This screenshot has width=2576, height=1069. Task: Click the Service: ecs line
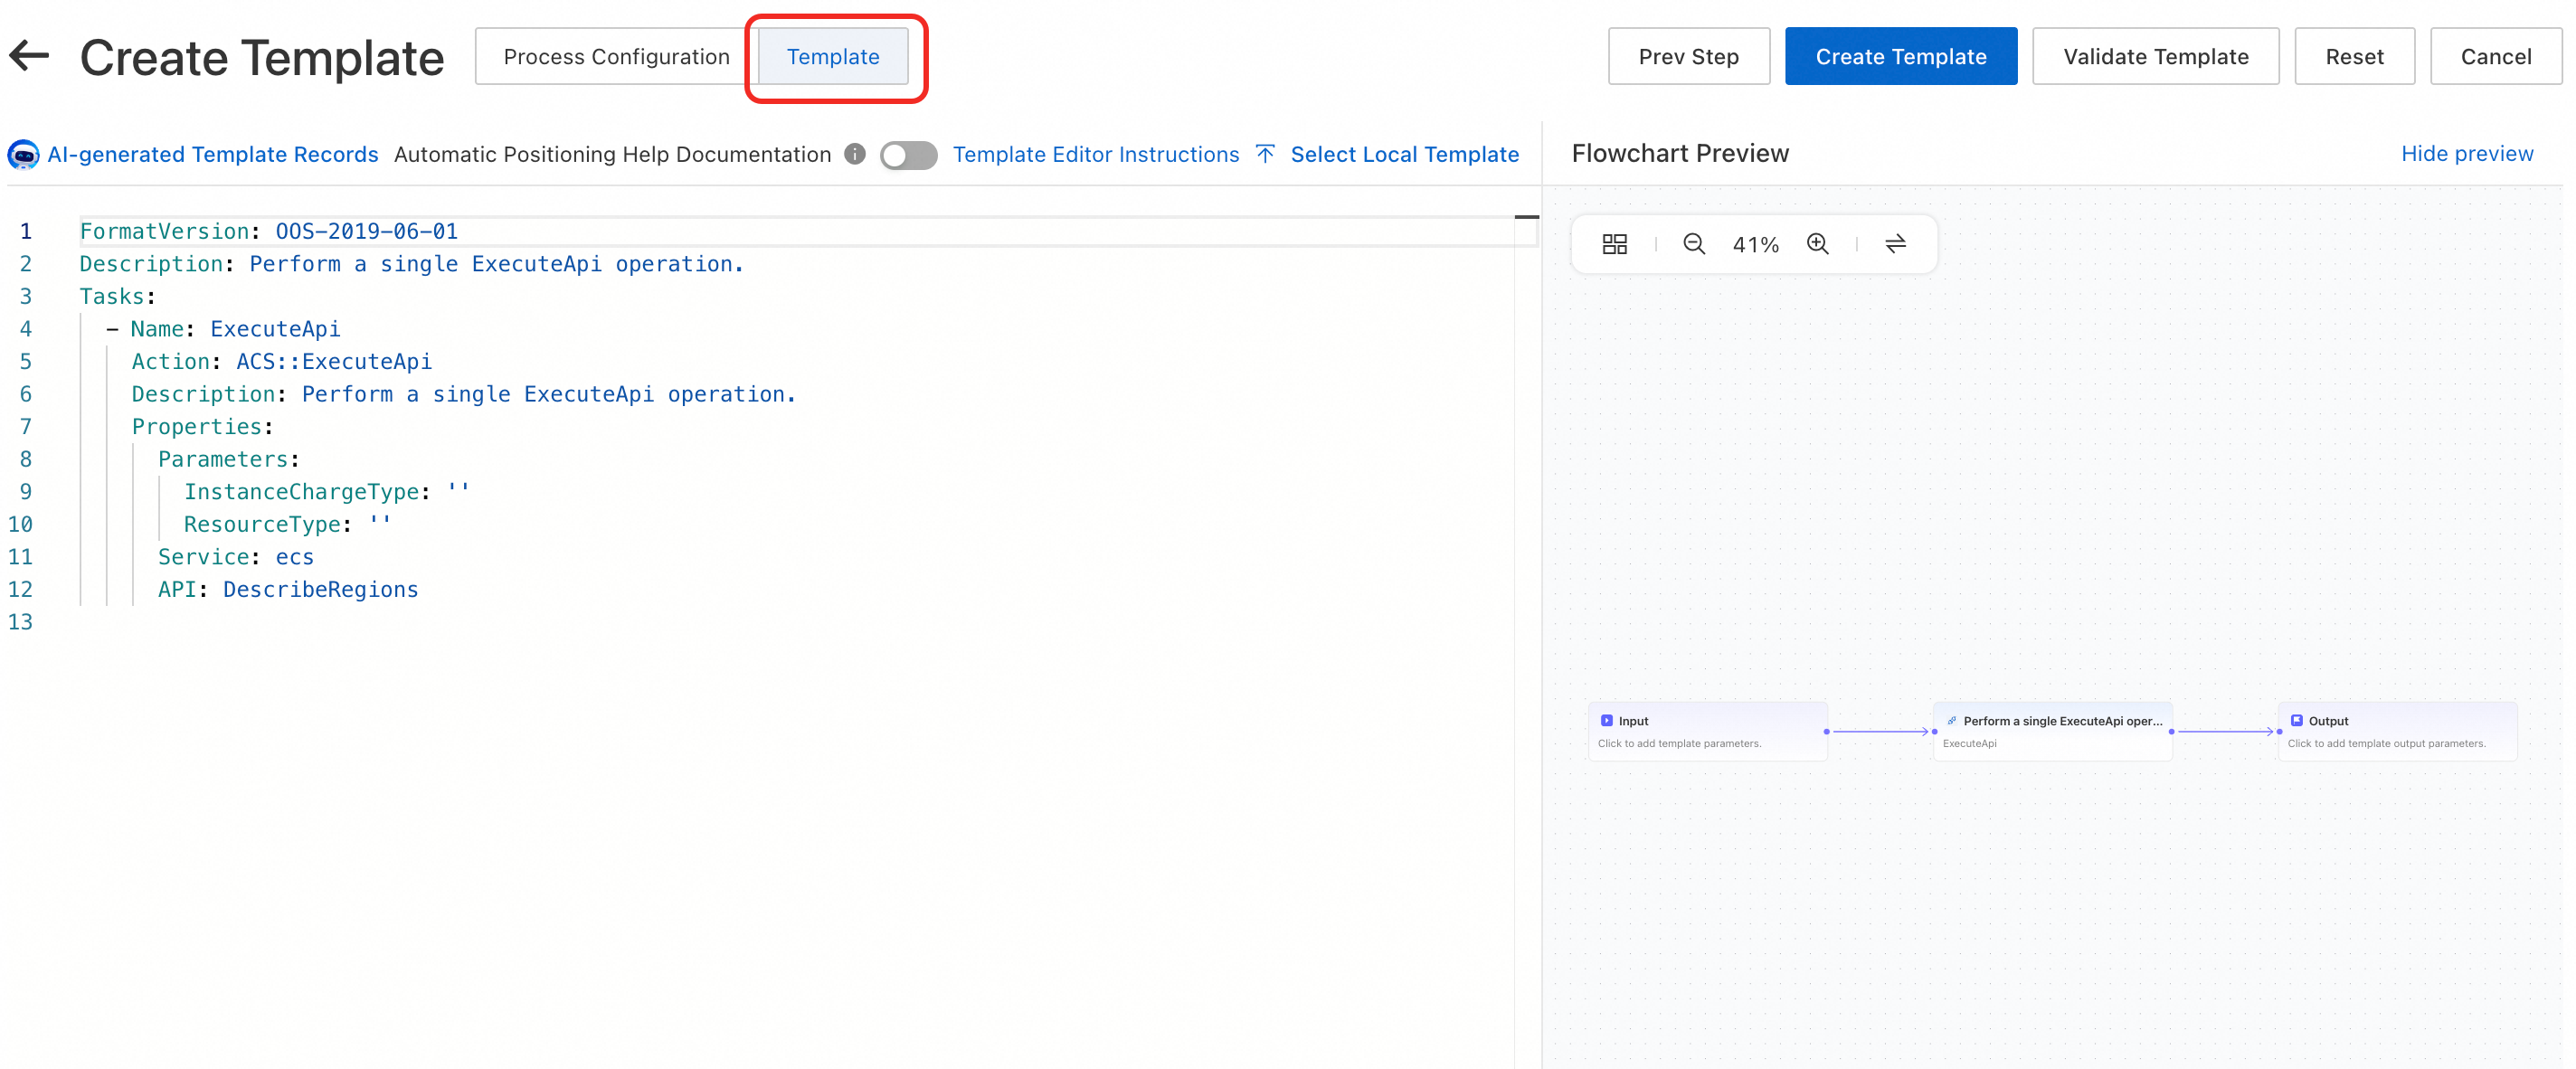pyautogui.click(x=236, y=556)
